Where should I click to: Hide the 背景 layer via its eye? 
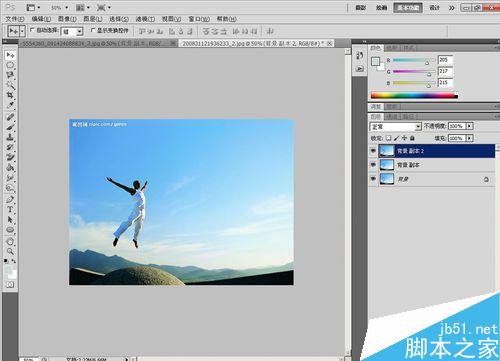pyautogui.click(x=373, y=179)
